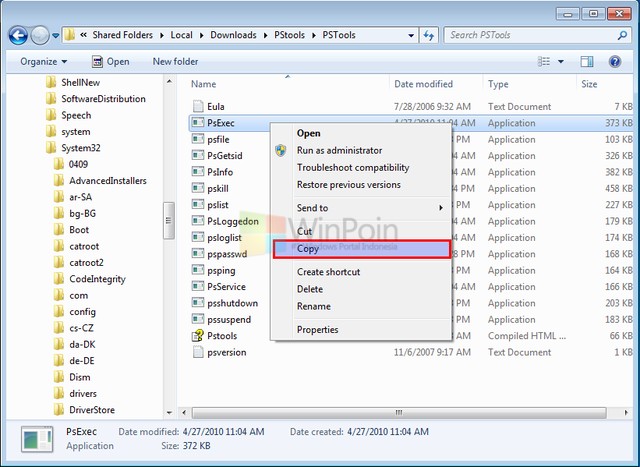Viewport: 640px width, 467px height.
Task: Click Downloads in the address breadcrumb
Action: click(233, 35)
